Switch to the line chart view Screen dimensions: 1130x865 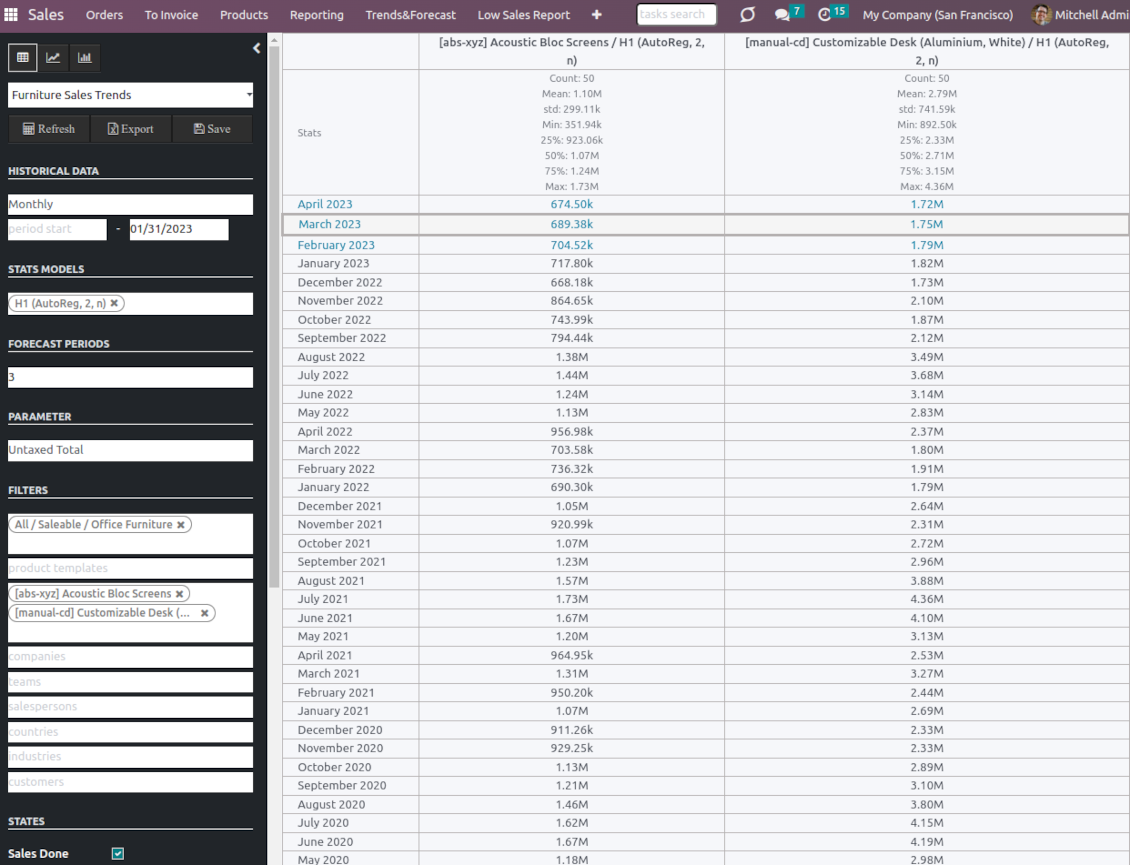pos(53,57)
